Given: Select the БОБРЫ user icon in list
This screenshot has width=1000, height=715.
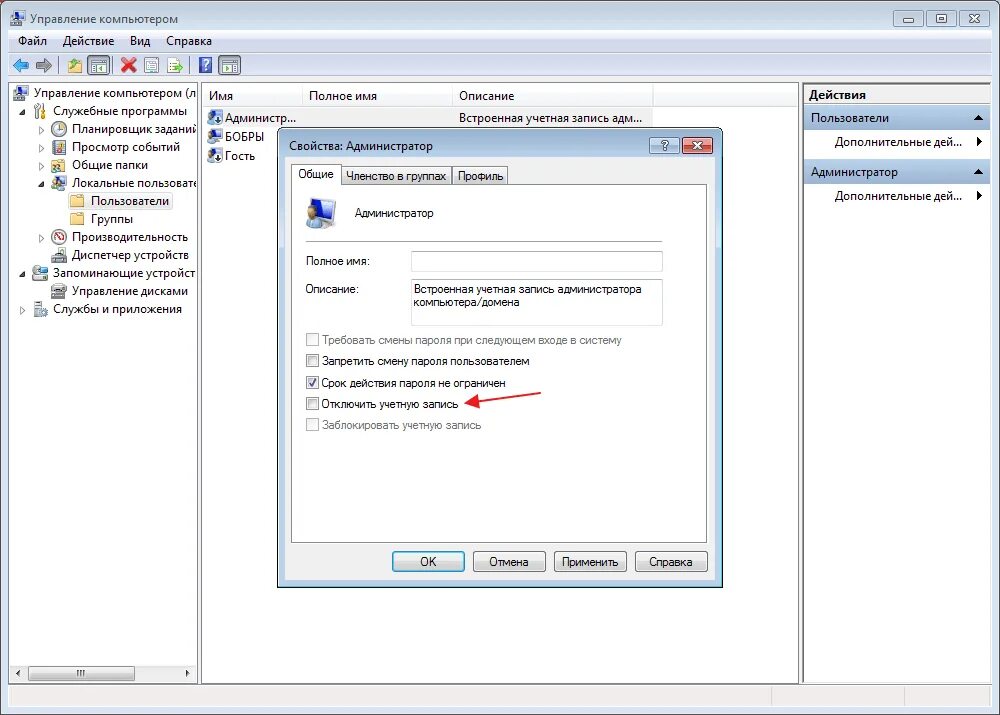Looking at the screenshot, I should [215, 136].
